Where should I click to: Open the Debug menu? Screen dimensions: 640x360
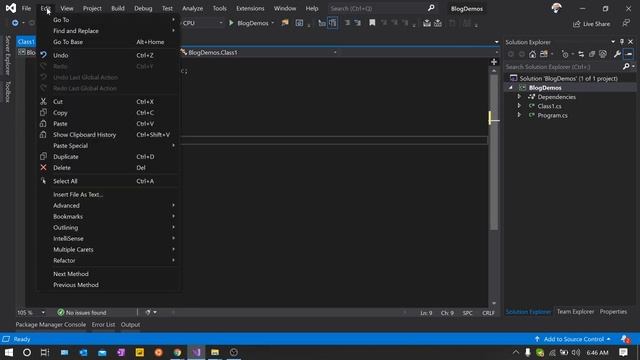143,8
